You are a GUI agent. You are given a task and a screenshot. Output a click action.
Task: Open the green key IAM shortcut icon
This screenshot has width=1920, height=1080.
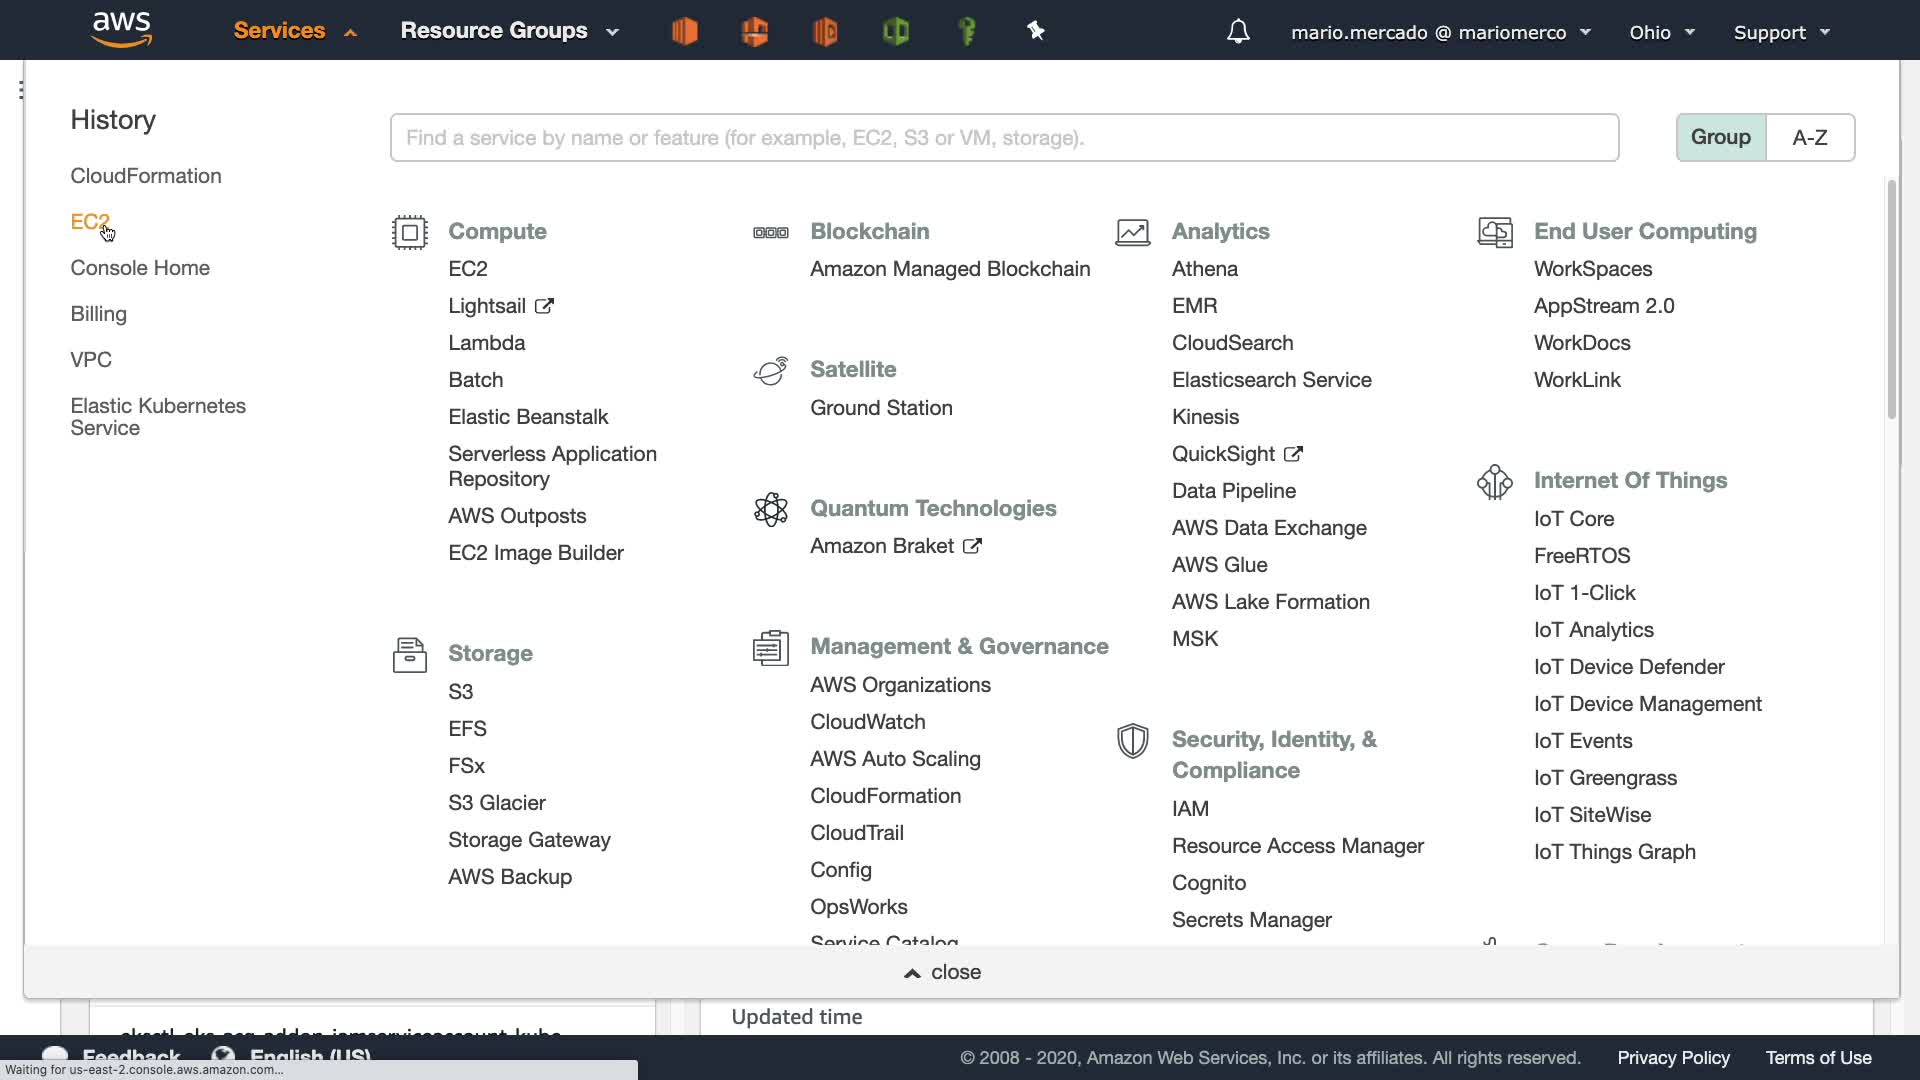(966, 31)
